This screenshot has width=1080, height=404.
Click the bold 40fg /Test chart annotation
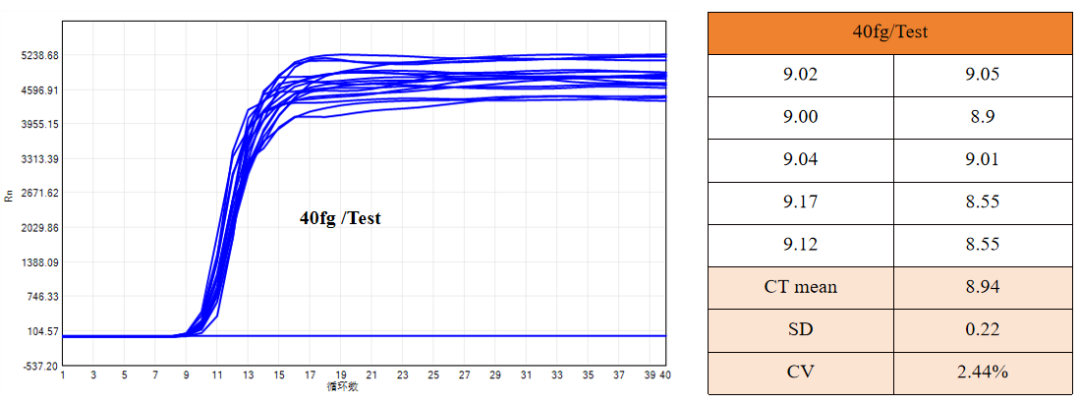coord(340,219)
